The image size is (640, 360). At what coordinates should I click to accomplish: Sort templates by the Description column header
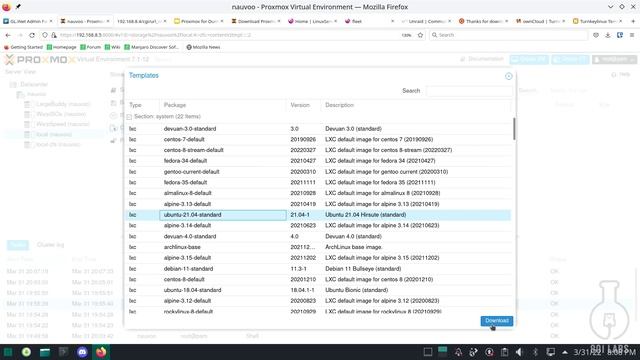click(416, 105)
